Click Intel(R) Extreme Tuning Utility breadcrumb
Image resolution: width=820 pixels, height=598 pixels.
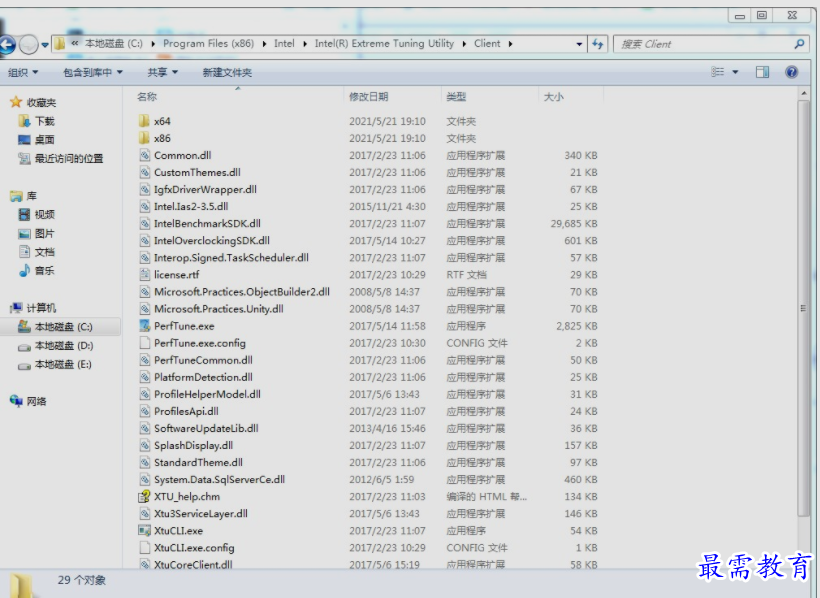pos(384,43)
